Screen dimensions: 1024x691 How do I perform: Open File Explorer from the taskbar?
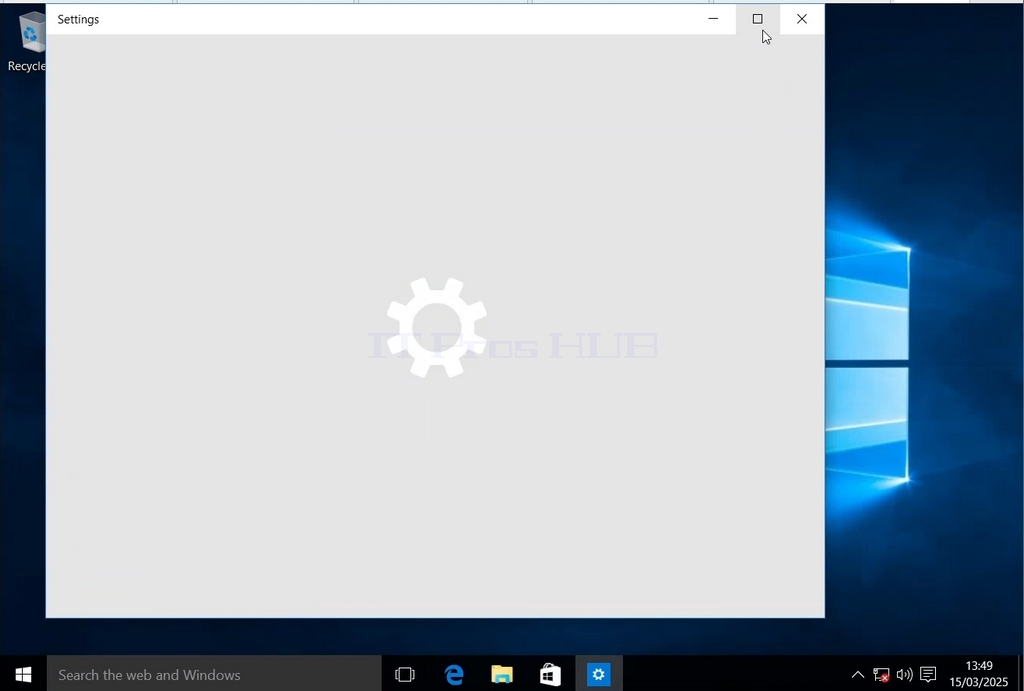pyautogui.click(x=502, y=674)
